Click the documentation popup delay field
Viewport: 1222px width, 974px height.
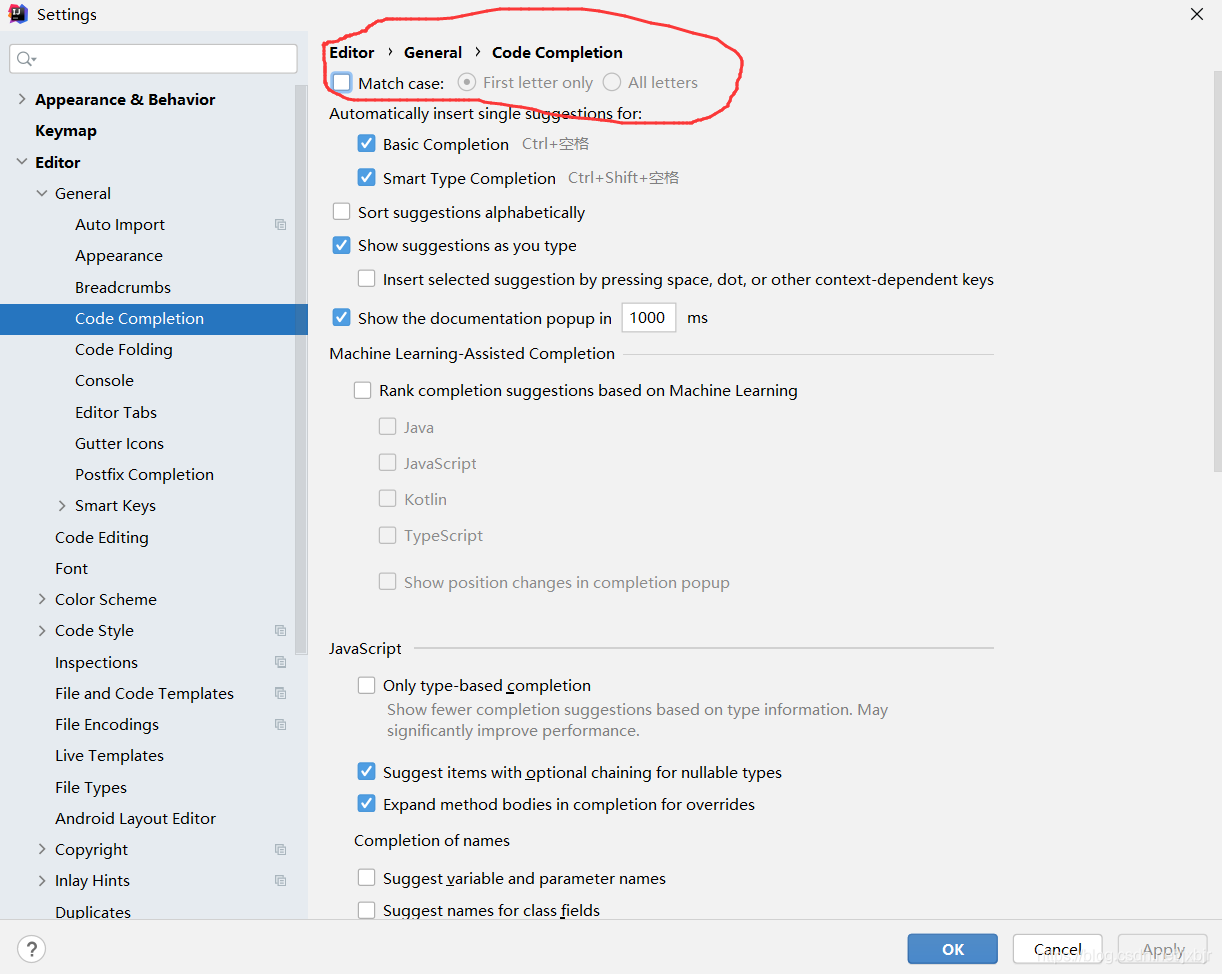649,318
